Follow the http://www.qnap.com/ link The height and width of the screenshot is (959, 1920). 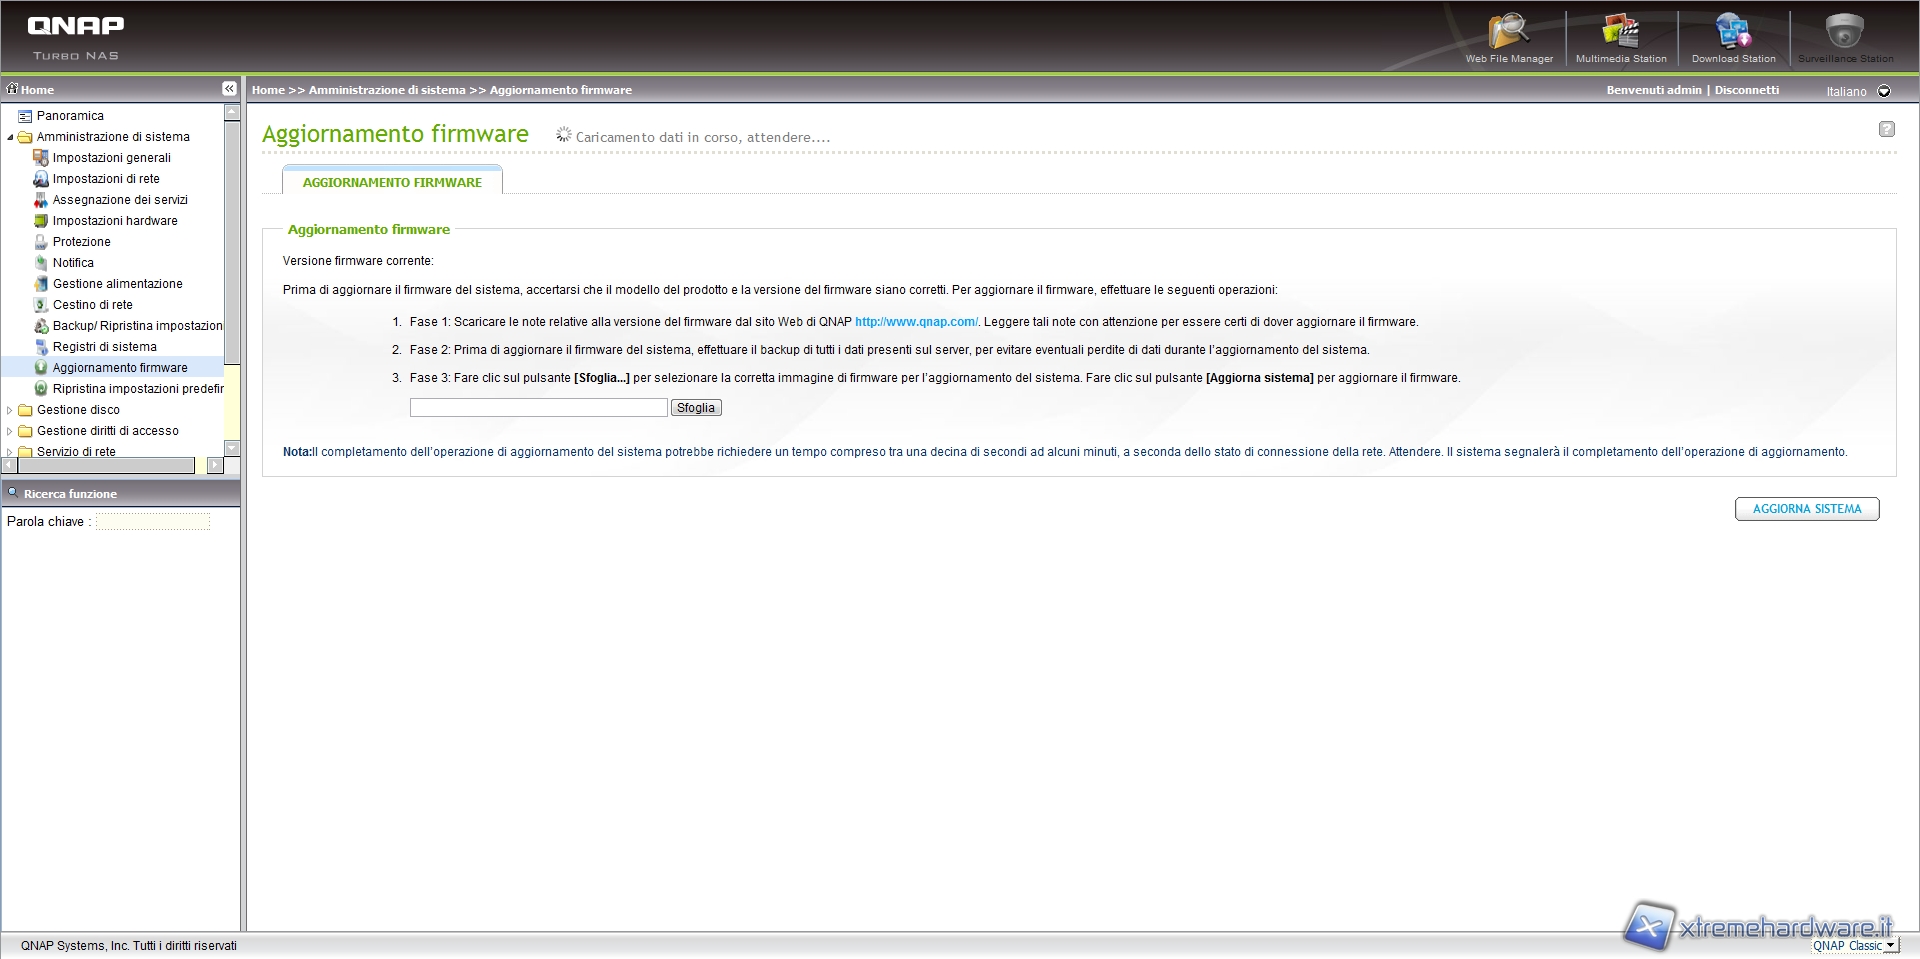(x=916, y=322)
